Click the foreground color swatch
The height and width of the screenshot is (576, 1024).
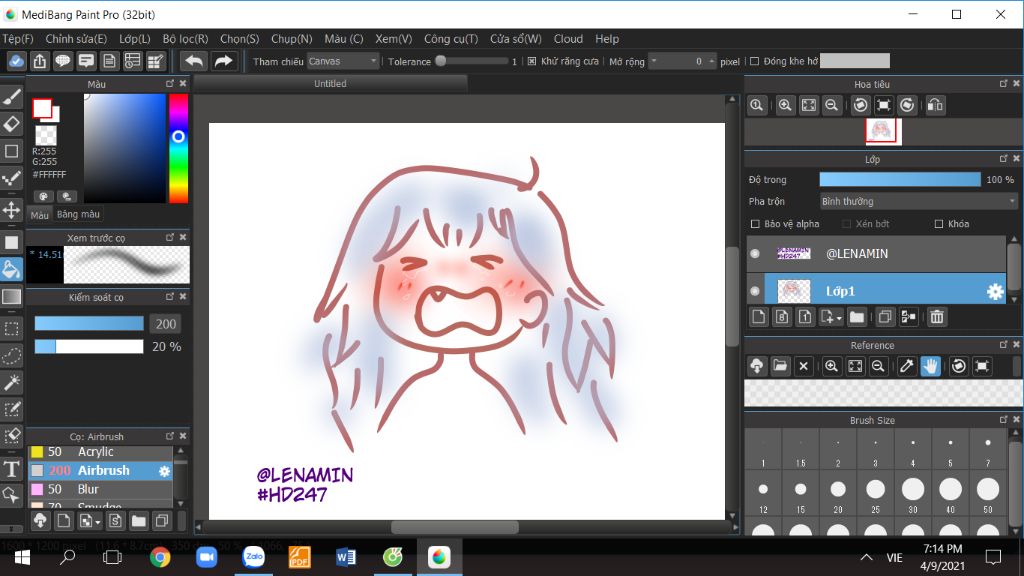42,108
